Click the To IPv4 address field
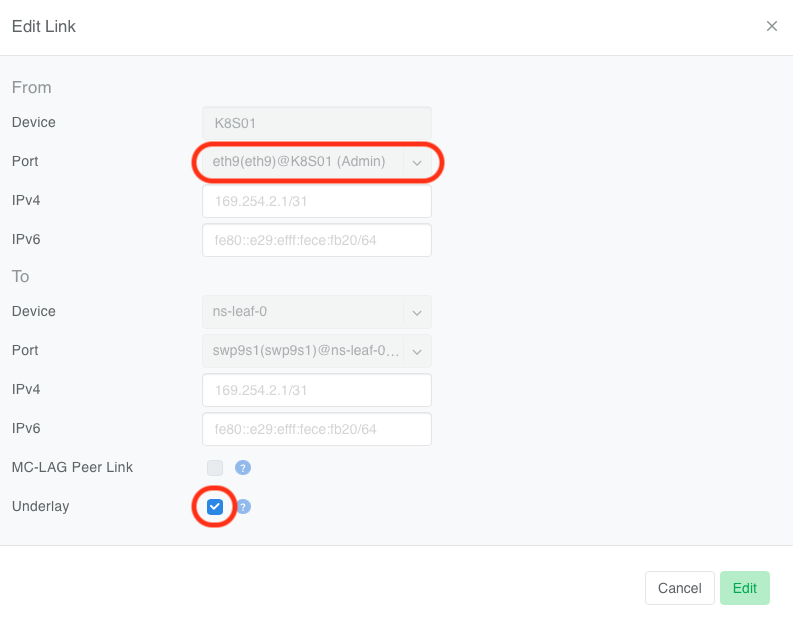 click(316, 390)
